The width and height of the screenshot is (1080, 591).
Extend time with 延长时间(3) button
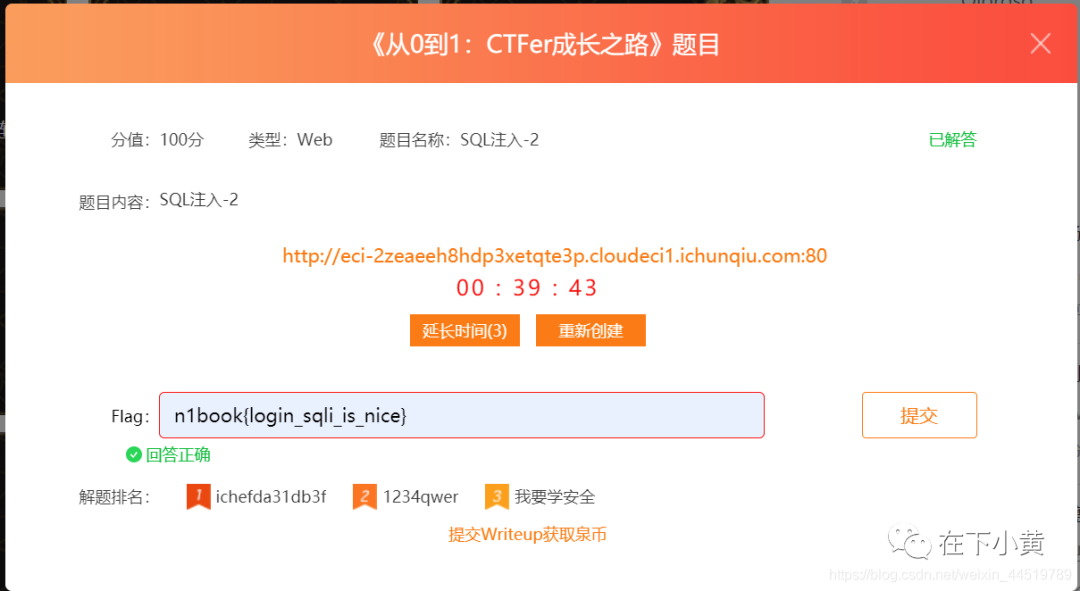point(465,331)
